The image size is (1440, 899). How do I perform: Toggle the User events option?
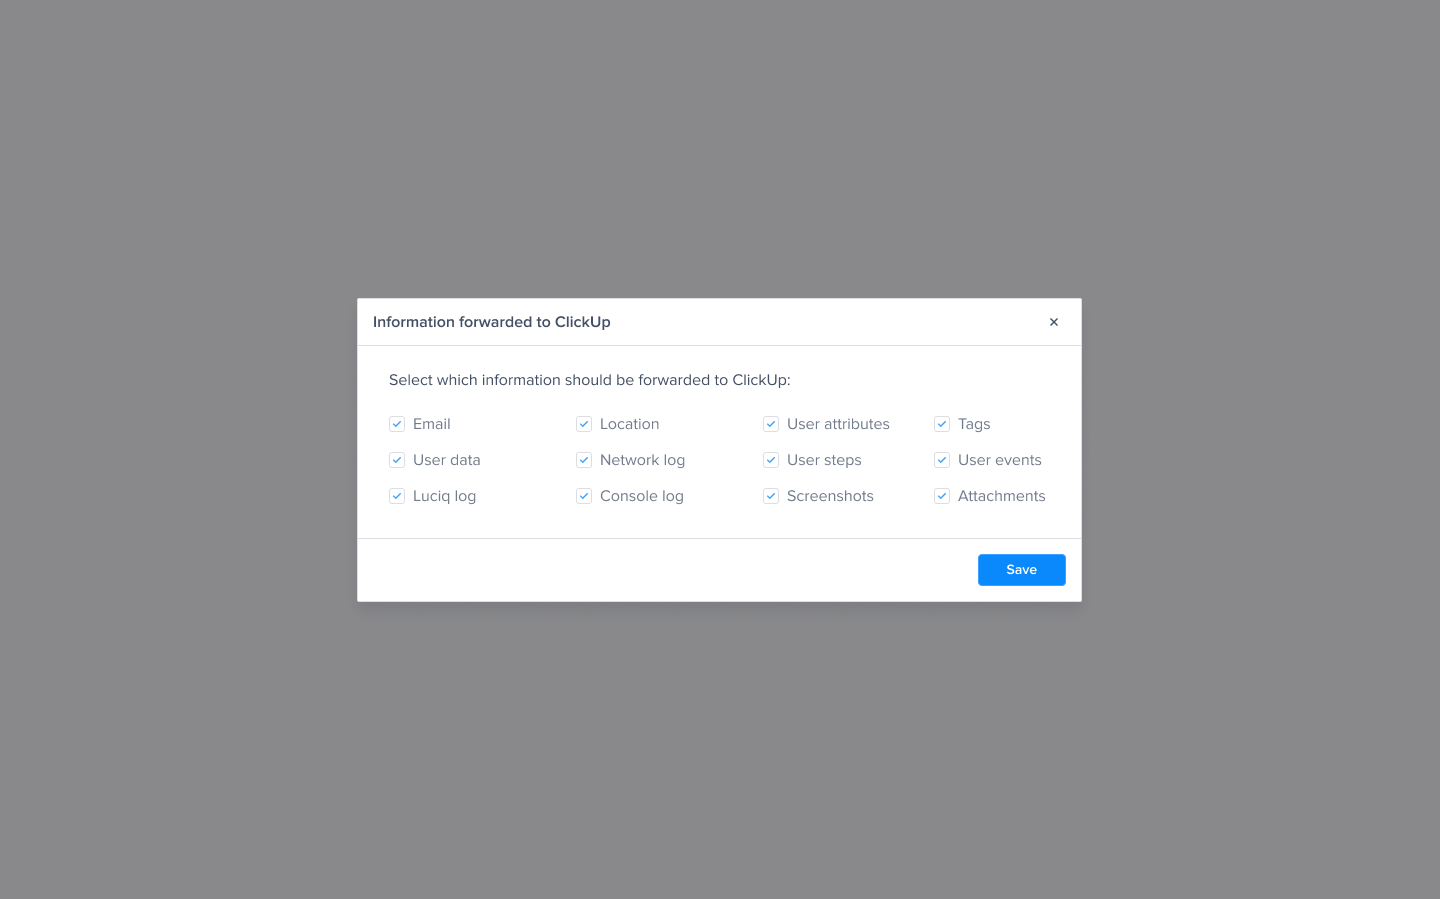click(x=942, y=460)
